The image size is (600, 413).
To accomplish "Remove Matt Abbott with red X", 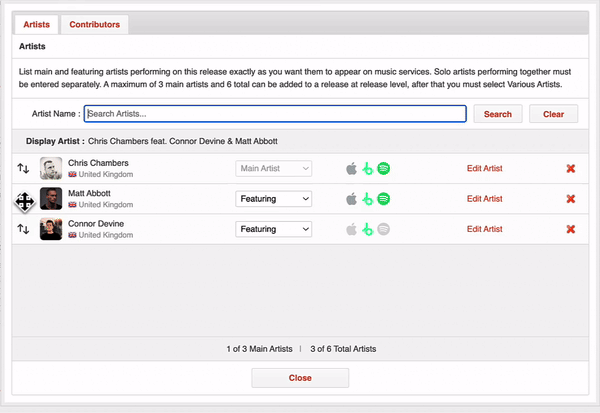I will 571,199.
